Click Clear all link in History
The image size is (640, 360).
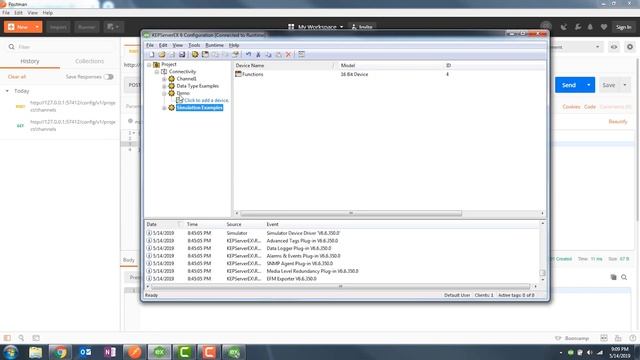(x=17, y=77)
